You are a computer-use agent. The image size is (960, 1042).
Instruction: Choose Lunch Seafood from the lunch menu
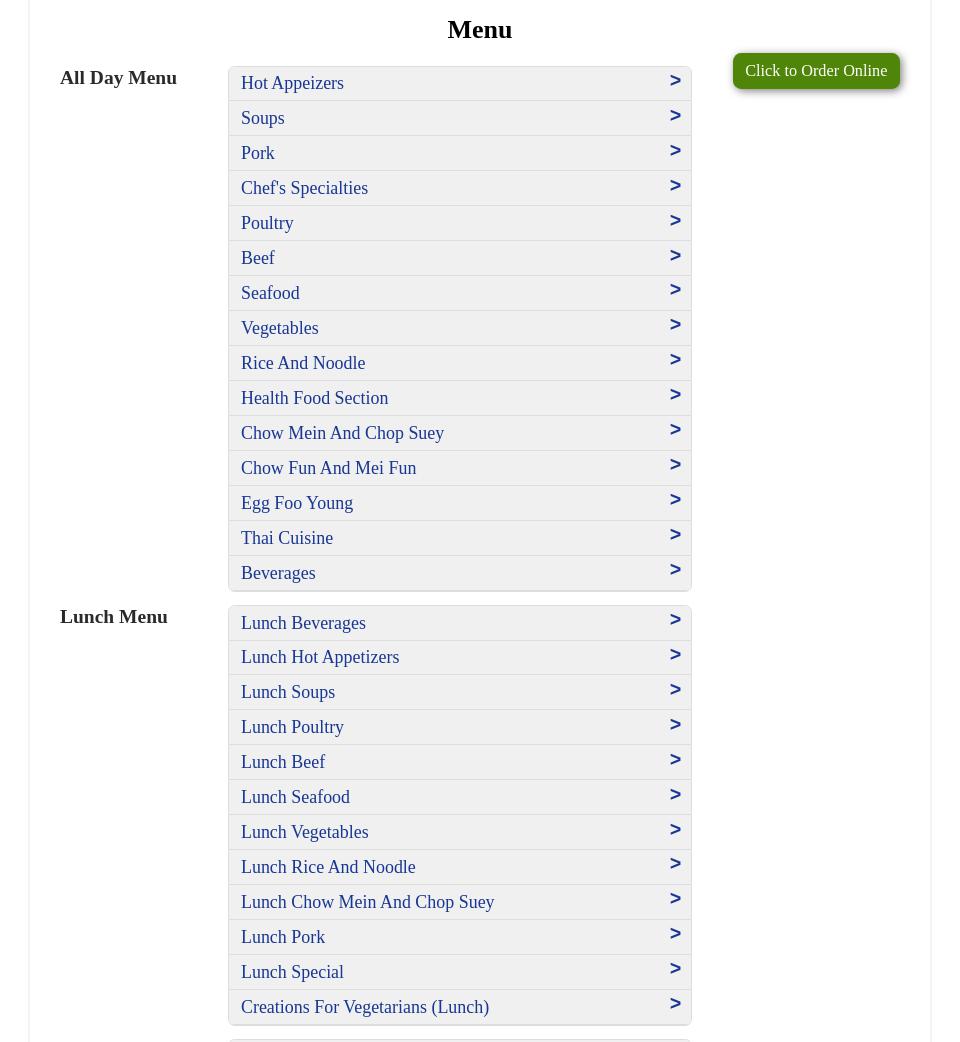[x=295, y=797]
